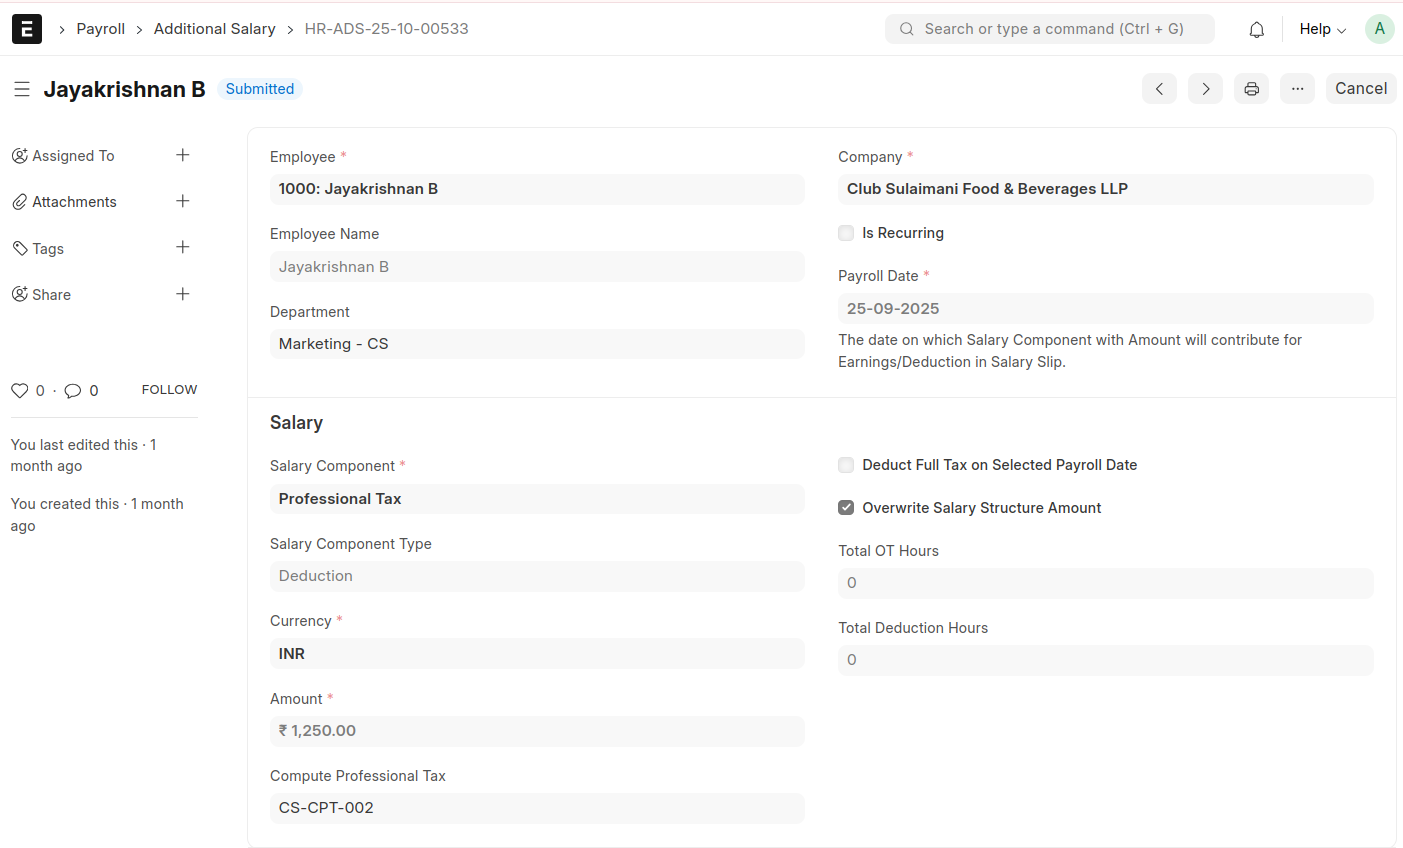This screenshot has height=848, width=1403.
Task: Toggle the sidebar hamburger menu
Action: [22, 89]
